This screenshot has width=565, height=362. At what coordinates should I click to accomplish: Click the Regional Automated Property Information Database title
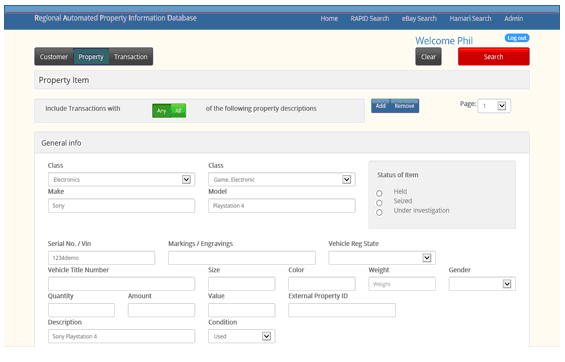tap(115, 18)
